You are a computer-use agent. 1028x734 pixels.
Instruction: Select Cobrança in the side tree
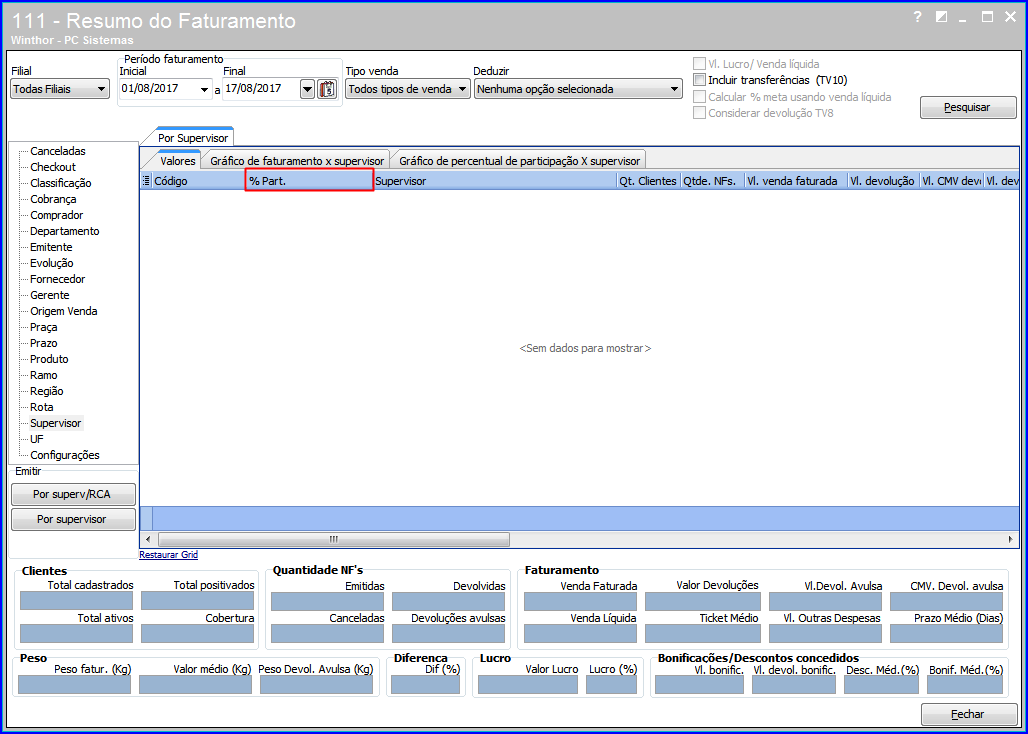(x=53, y=199)
